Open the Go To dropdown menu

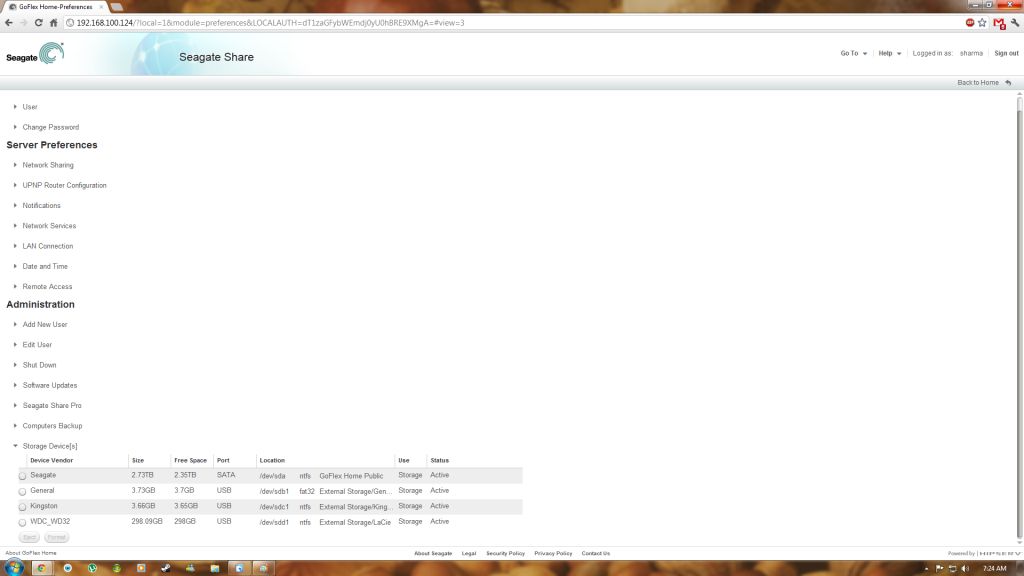point(854,54)
